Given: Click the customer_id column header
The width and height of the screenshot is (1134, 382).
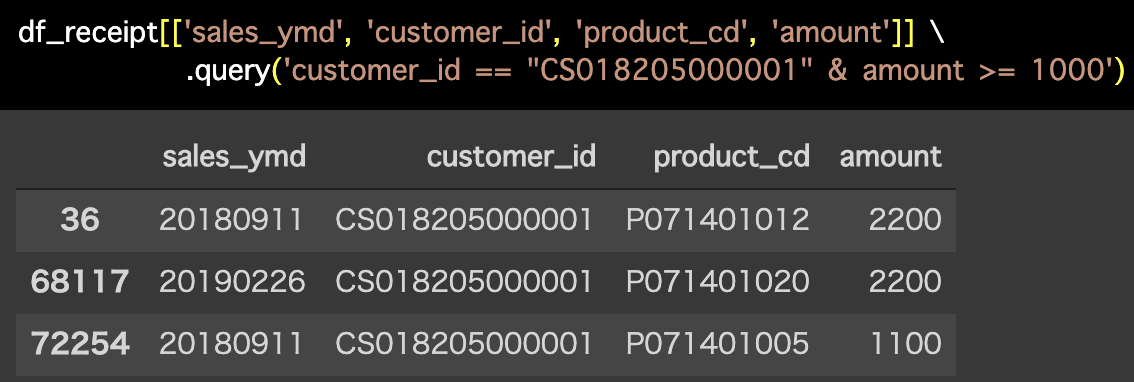Looking at the screenshot, I should click(x=511, y=156).
